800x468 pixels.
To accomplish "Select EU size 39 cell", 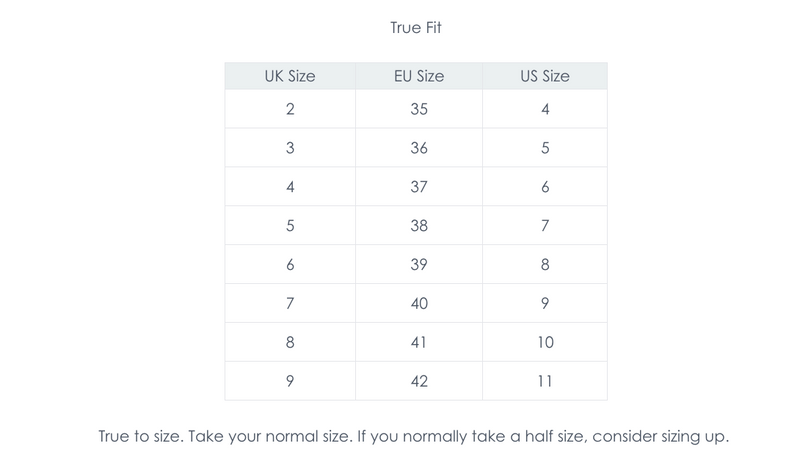I will coord(419,264).
